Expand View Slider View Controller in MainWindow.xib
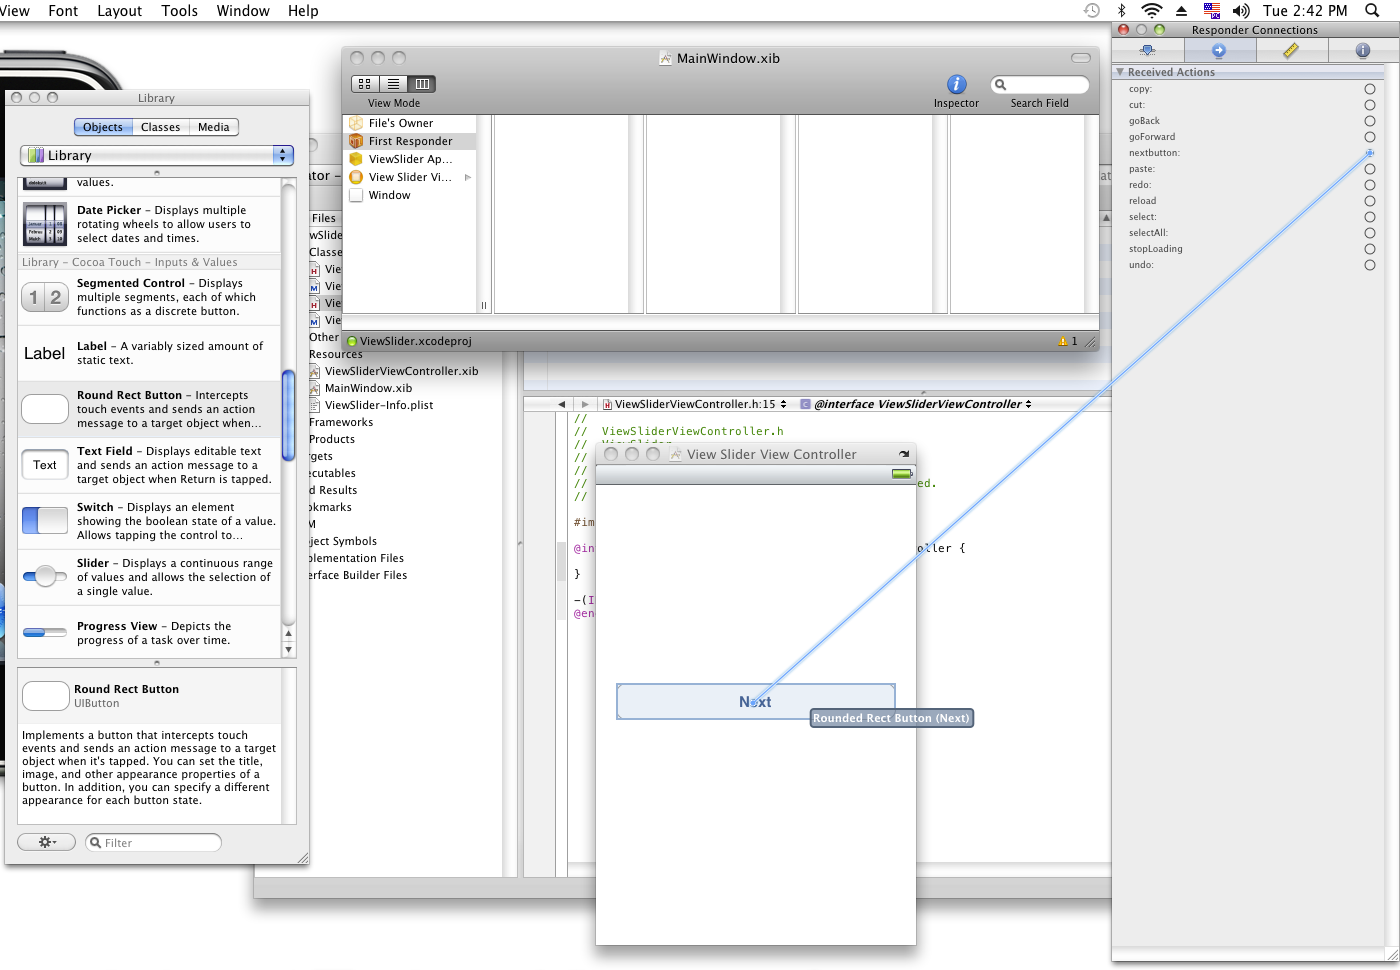Viewport: 1400px width, 970px height. tap(467, 177)
